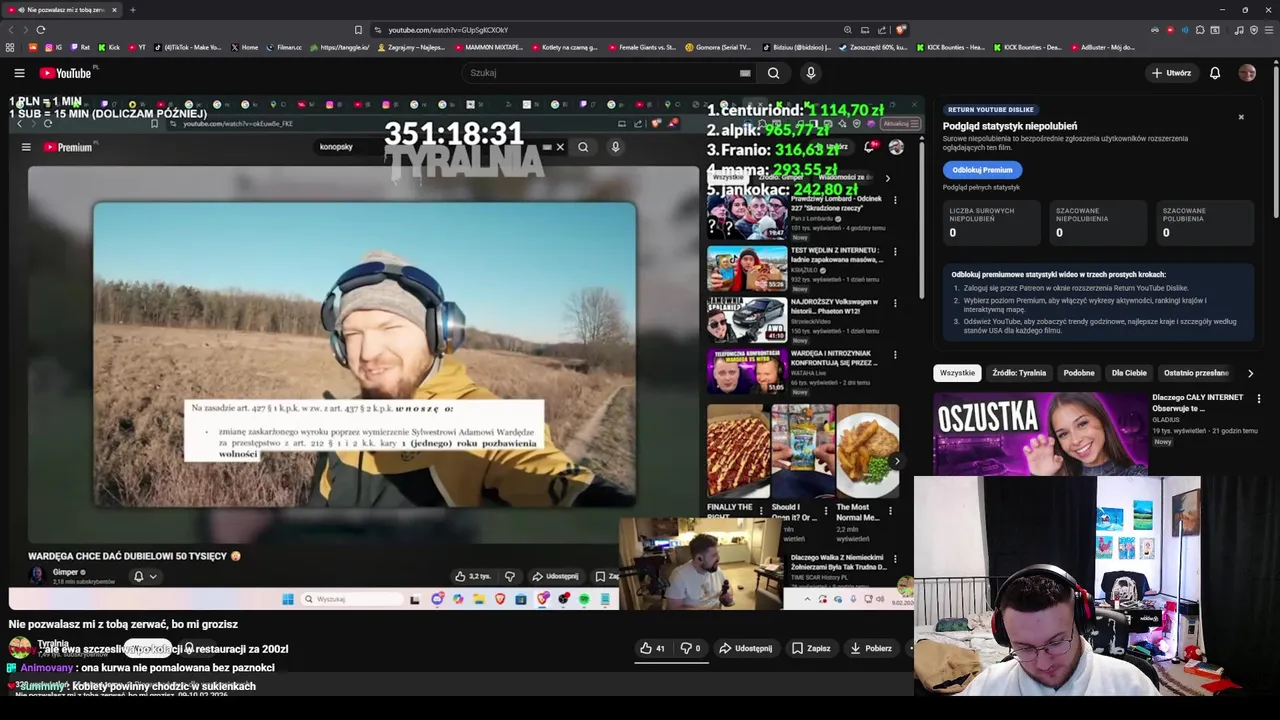Select the "Dla Ciebie" filter chip
Image resolution: width=1280 pixels, height=720 pixels.
(x=1129, y=373)
